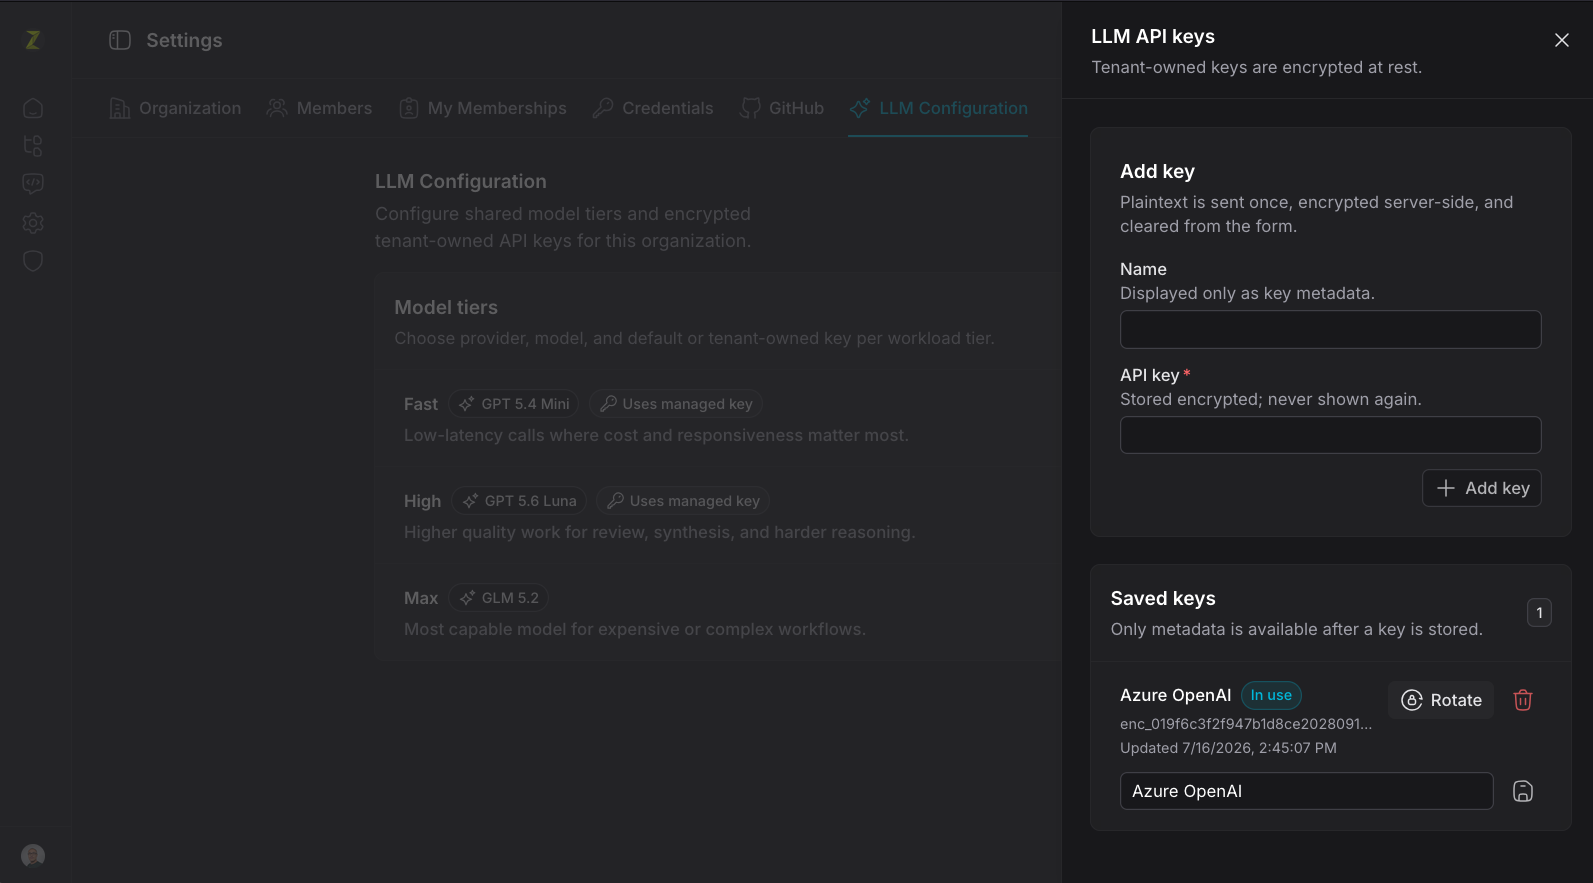
Task: Switch to the Credentials tab
Action: click(653, 108)
